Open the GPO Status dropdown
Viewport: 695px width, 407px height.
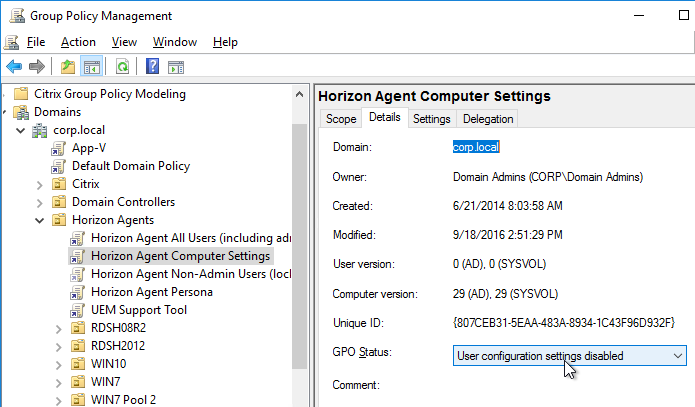pyautogui.click(x=570, y=356)
